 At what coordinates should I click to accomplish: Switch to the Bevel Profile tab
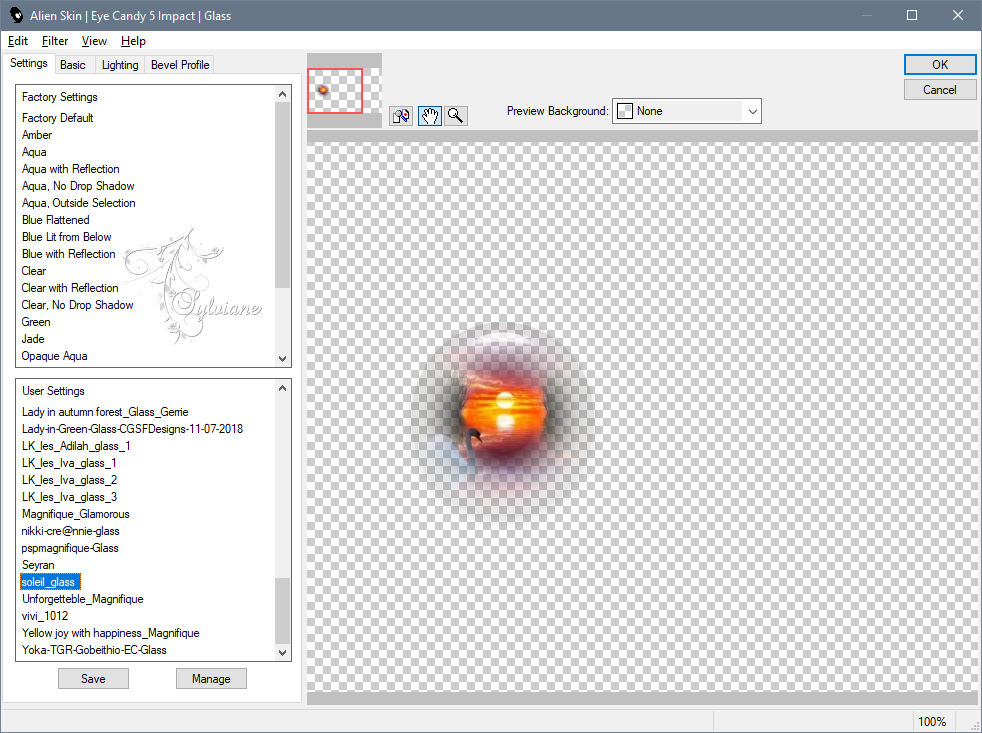180,65
